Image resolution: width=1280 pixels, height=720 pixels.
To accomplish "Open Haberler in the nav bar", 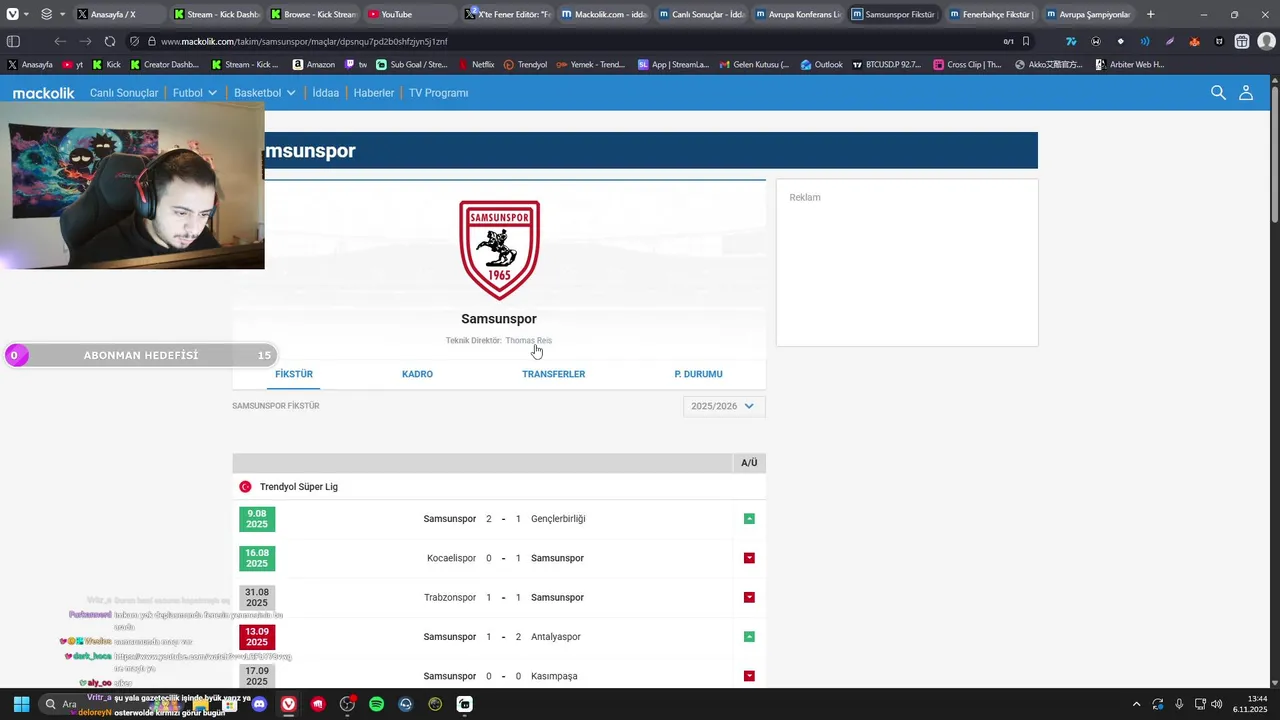I will click(x=374, y=93).
